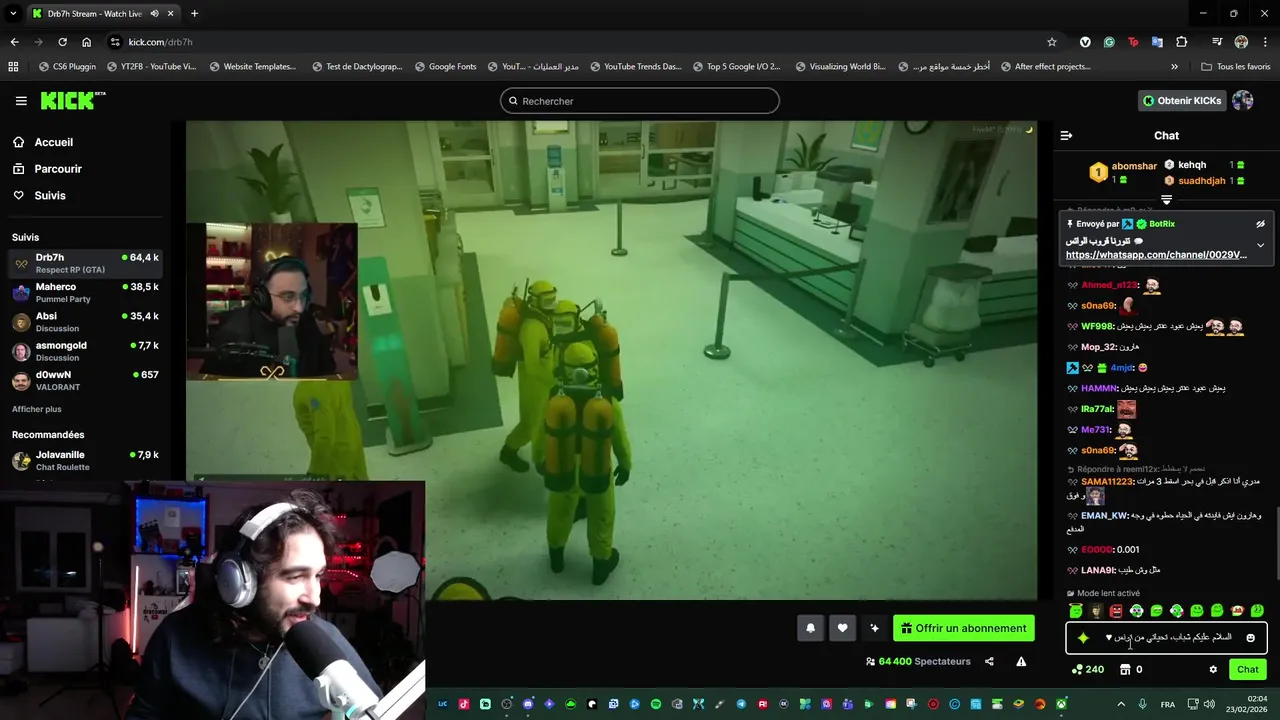
Task: Open a new browser tab
Action: [x=194, y=14]
